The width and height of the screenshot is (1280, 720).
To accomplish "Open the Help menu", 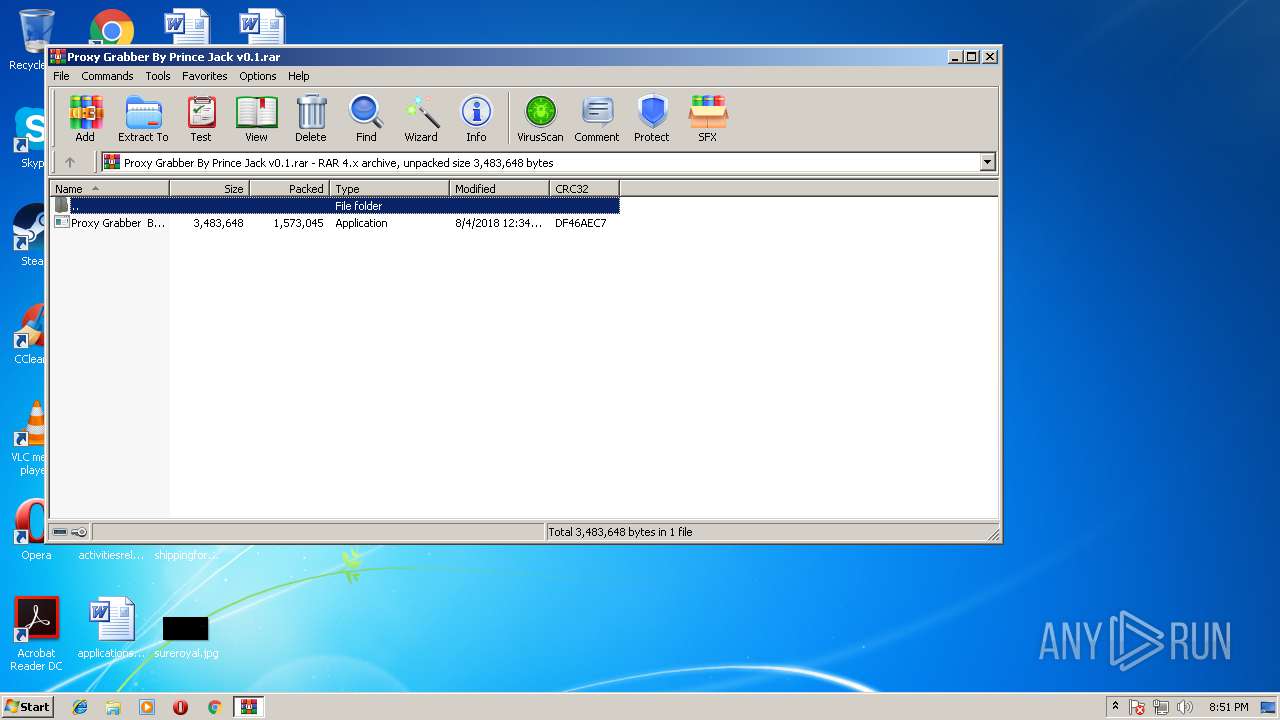I will point(299,76).
